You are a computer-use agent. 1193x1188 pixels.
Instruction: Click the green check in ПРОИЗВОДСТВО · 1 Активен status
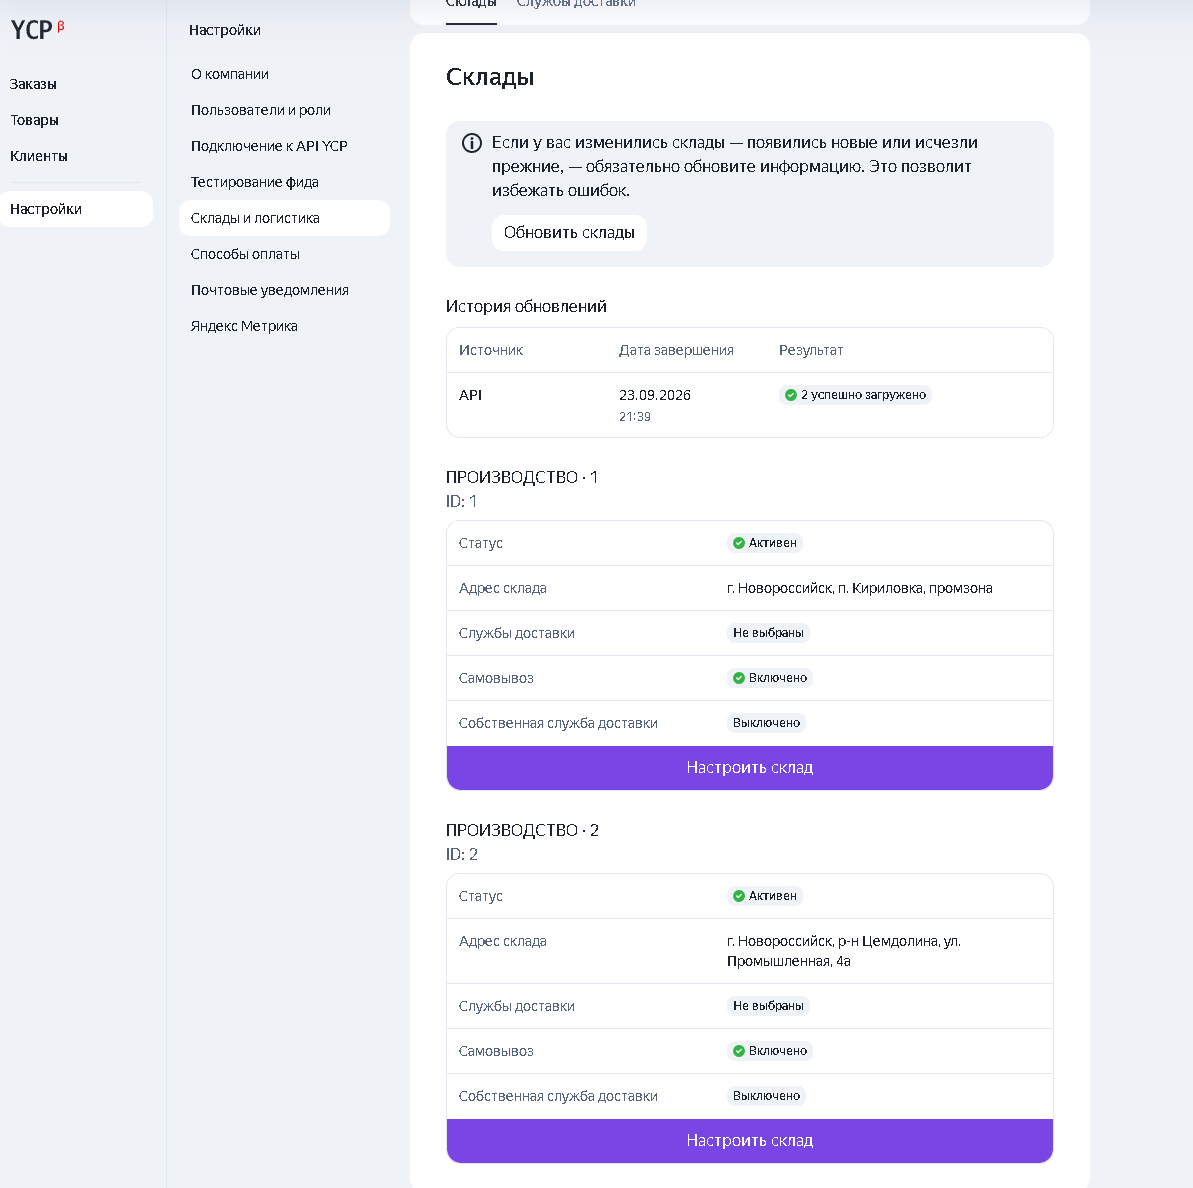(738, 543)
